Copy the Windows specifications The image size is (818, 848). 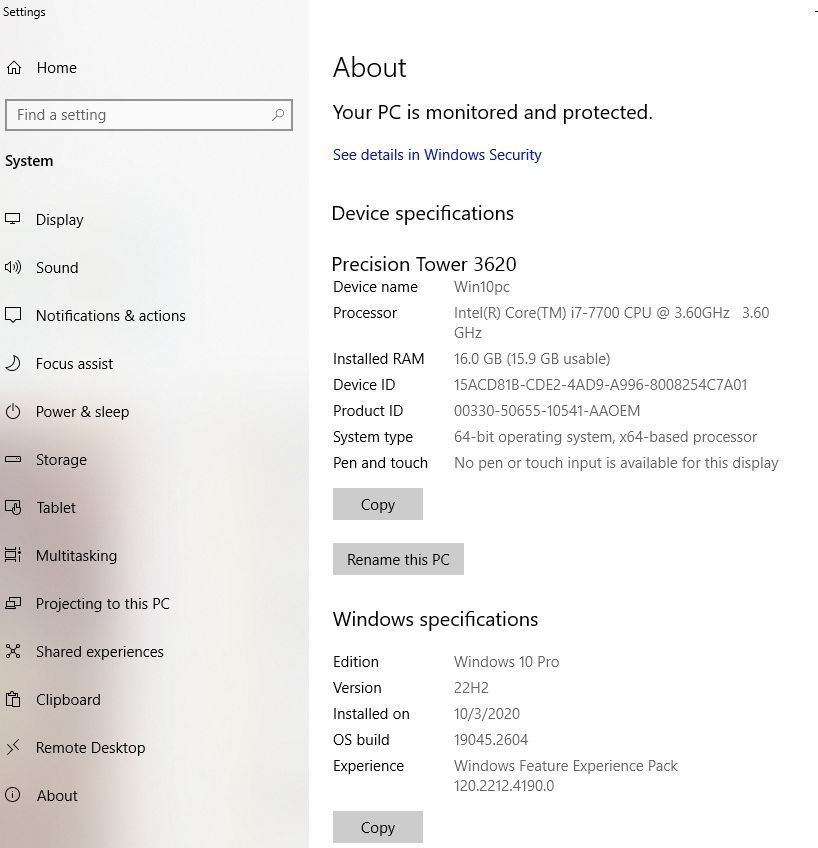(378, 827)
